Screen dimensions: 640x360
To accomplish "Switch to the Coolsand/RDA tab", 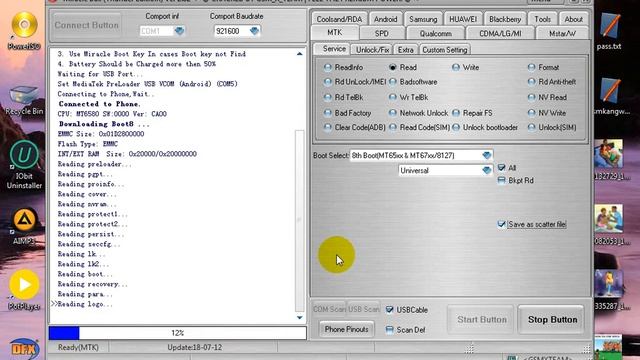I will pos(339,19).
